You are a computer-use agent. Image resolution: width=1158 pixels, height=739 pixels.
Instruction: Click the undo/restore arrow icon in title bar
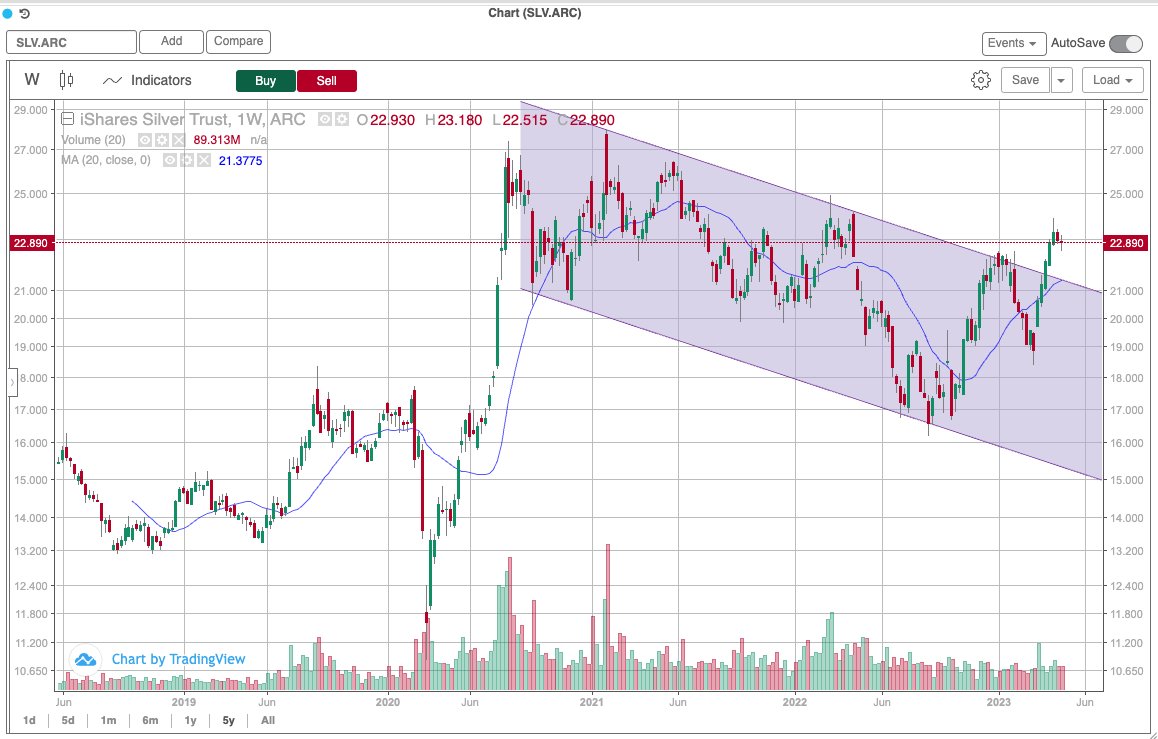coord(24,13)
